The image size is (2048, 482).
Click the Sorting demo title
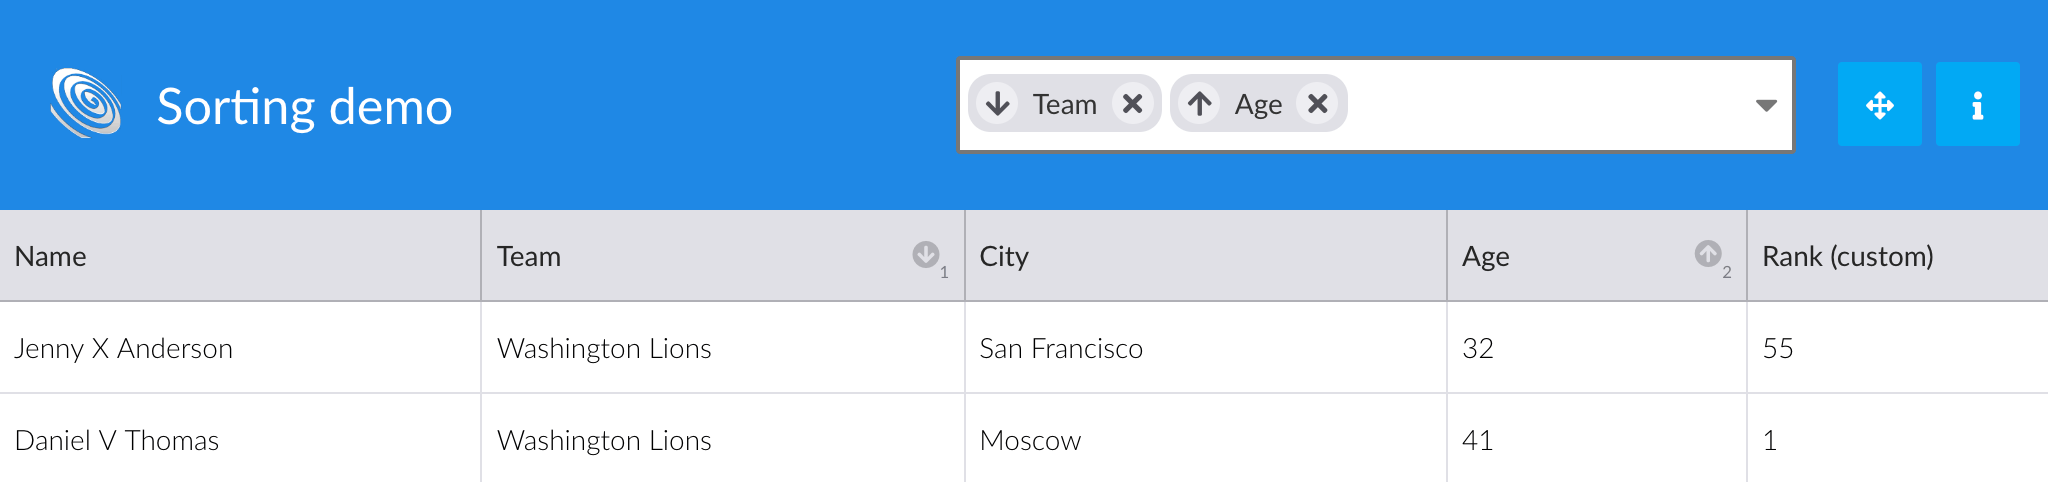[x=305, y=107]
